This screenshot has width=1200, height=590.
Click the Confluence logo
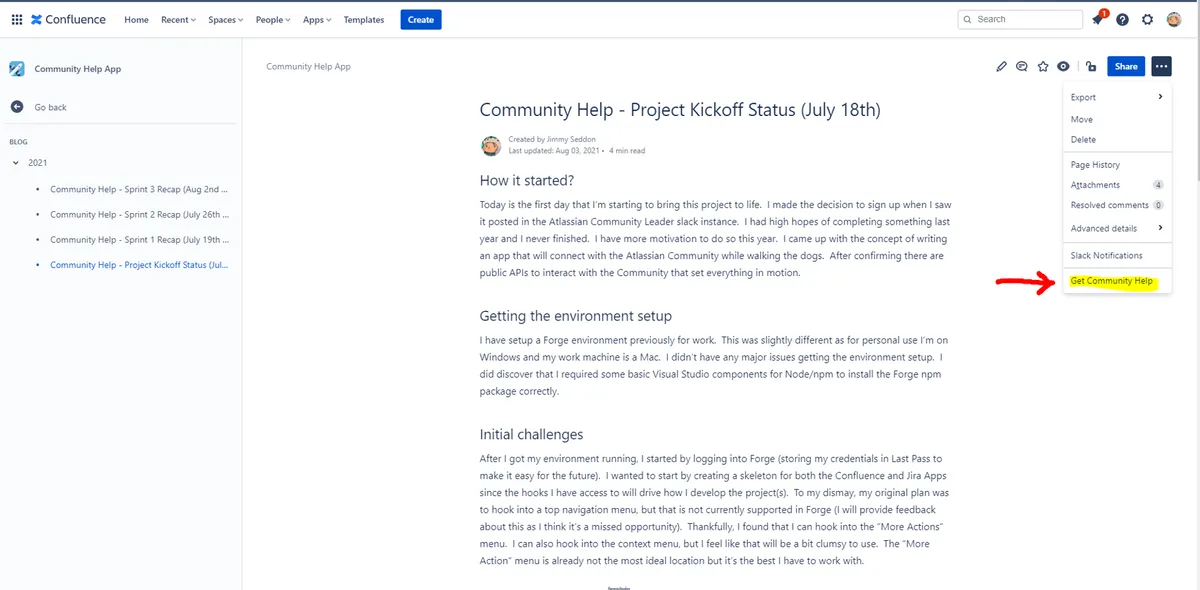coord(69,19)
